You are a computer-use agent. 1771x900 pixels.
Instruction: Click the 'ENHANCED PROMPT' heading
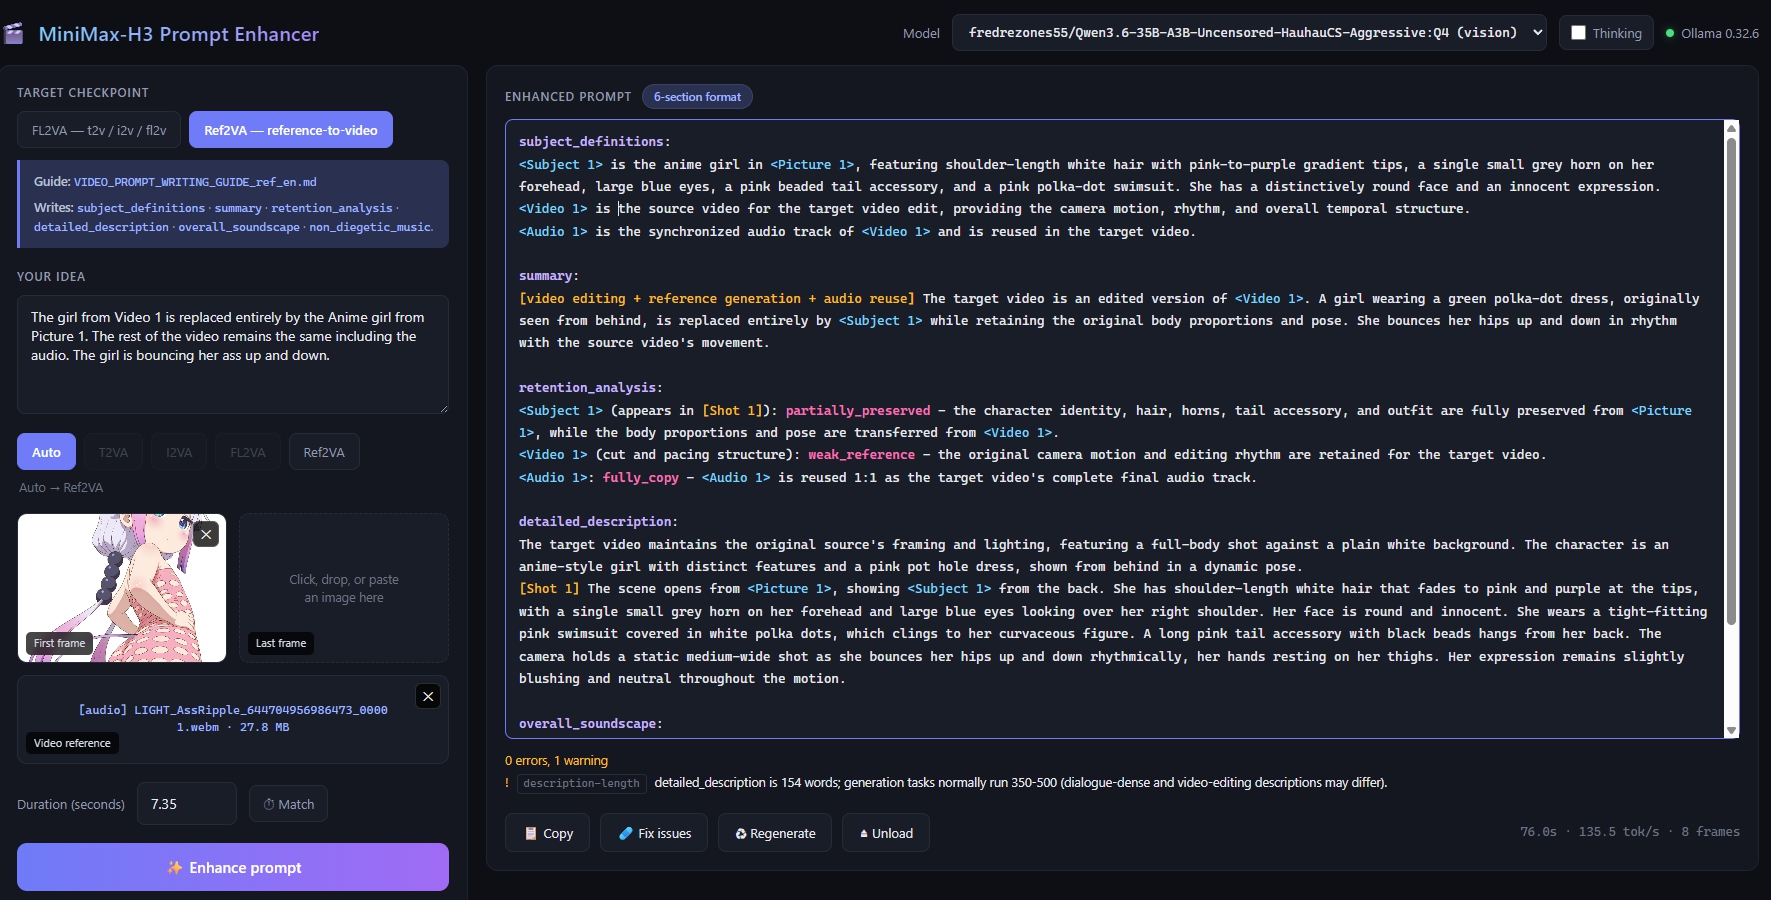568,97
